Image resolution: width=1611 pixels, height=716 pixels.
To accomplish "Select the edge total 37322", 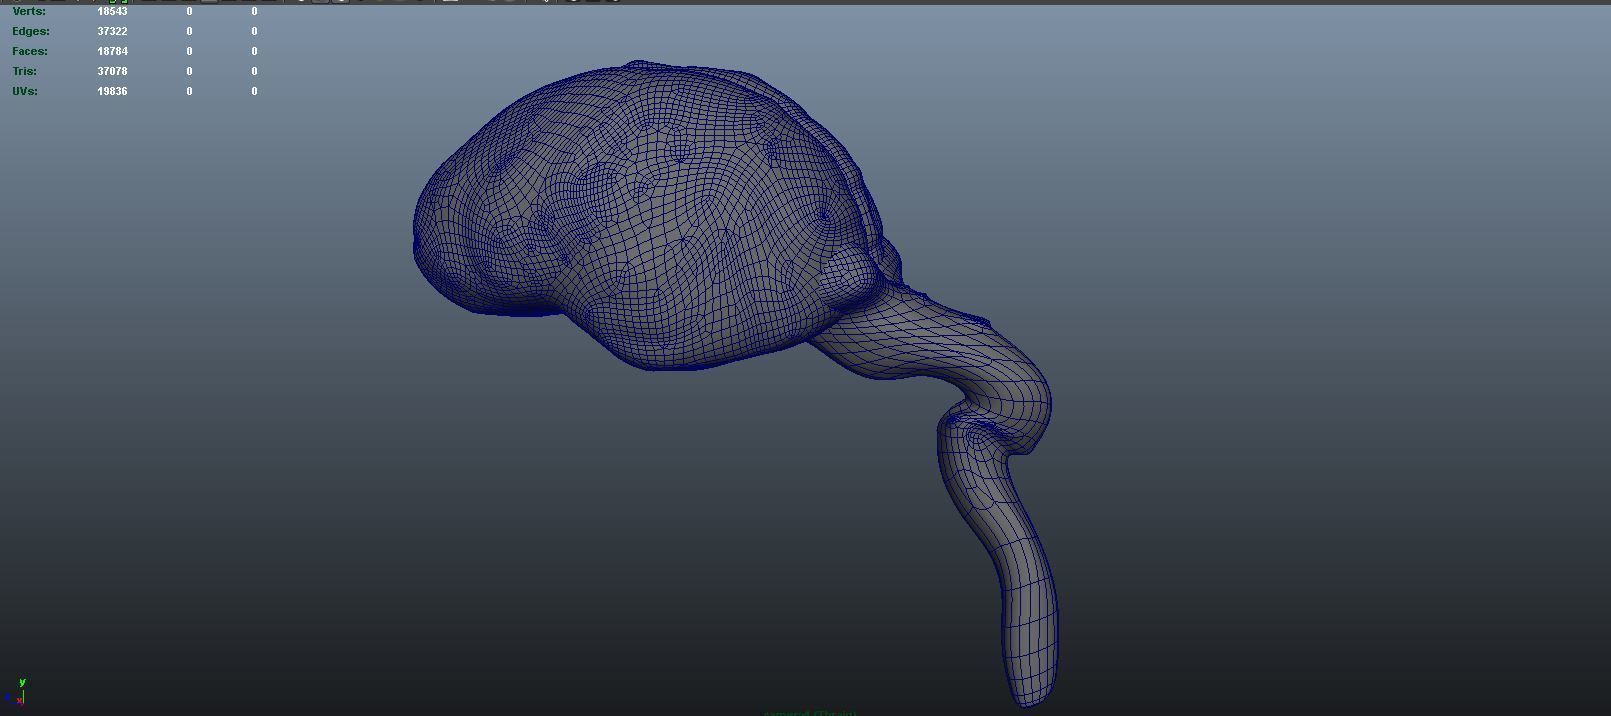I will (112, 31).
